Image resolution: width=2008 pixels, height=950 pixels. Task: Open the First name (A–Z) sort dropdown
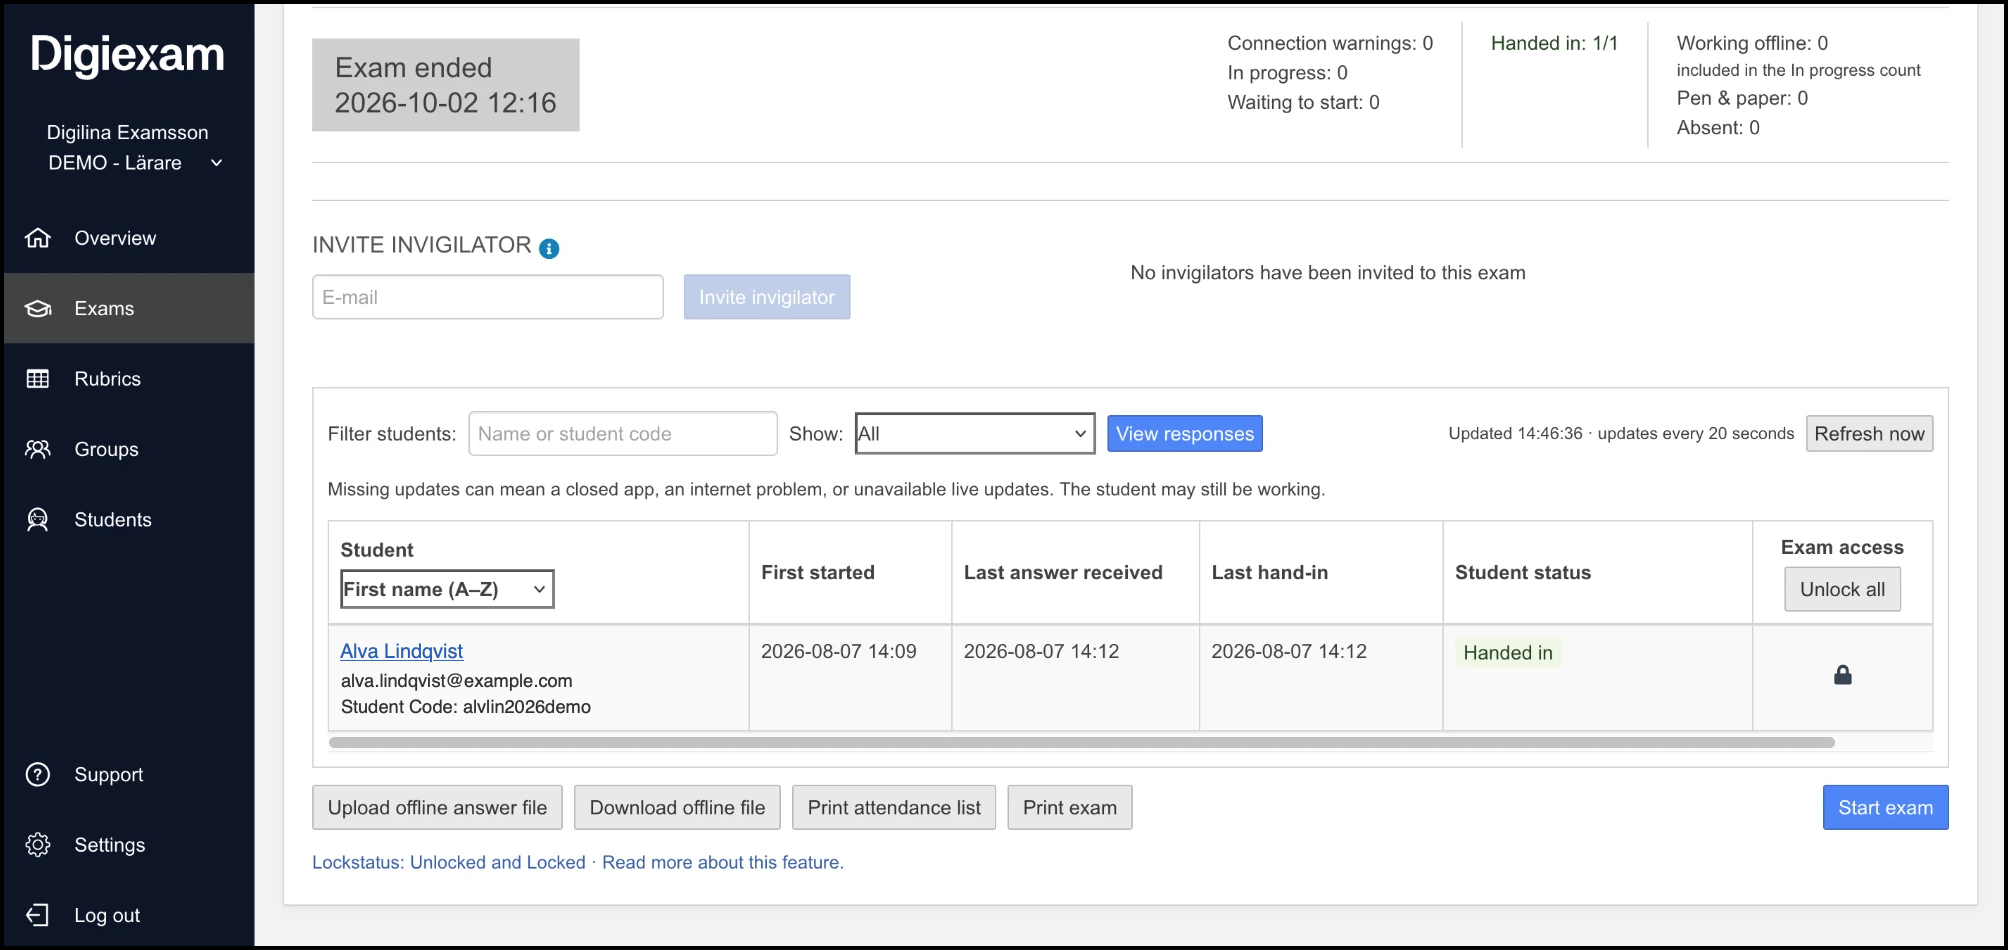(447, 589)
